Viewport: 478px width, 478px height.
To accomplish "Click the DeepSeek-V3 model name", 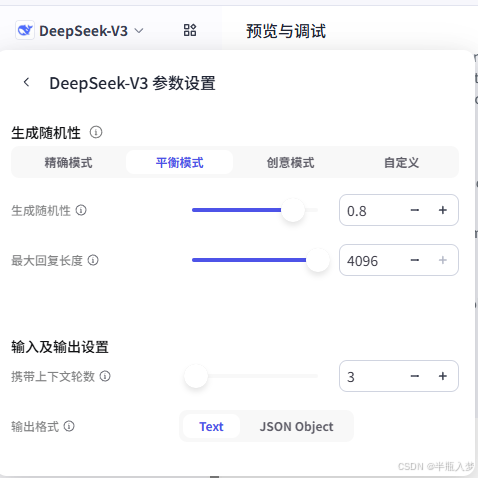I will [83, 31].
